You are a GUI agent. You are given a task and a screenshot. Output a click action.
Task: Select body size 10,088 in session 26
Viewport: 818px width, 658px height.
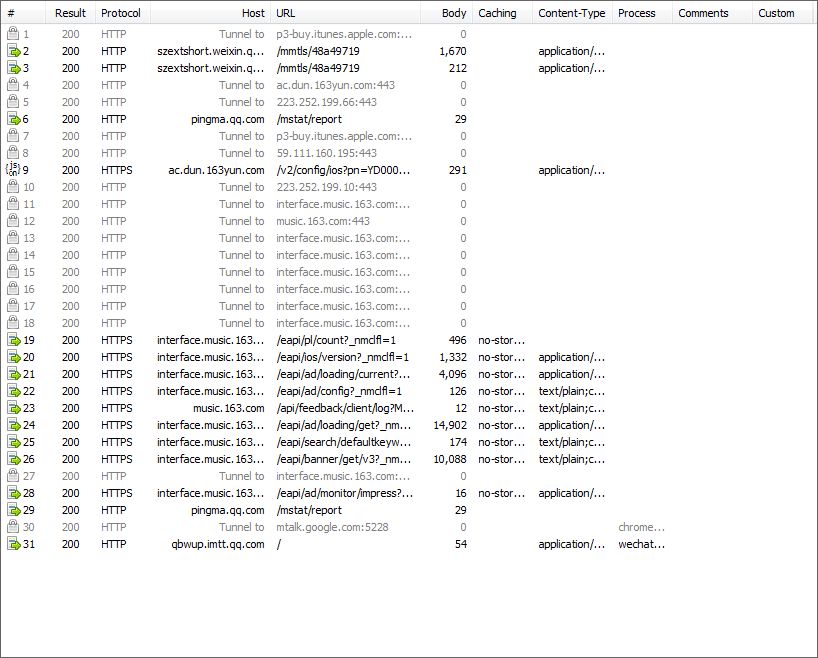(450, 459)
